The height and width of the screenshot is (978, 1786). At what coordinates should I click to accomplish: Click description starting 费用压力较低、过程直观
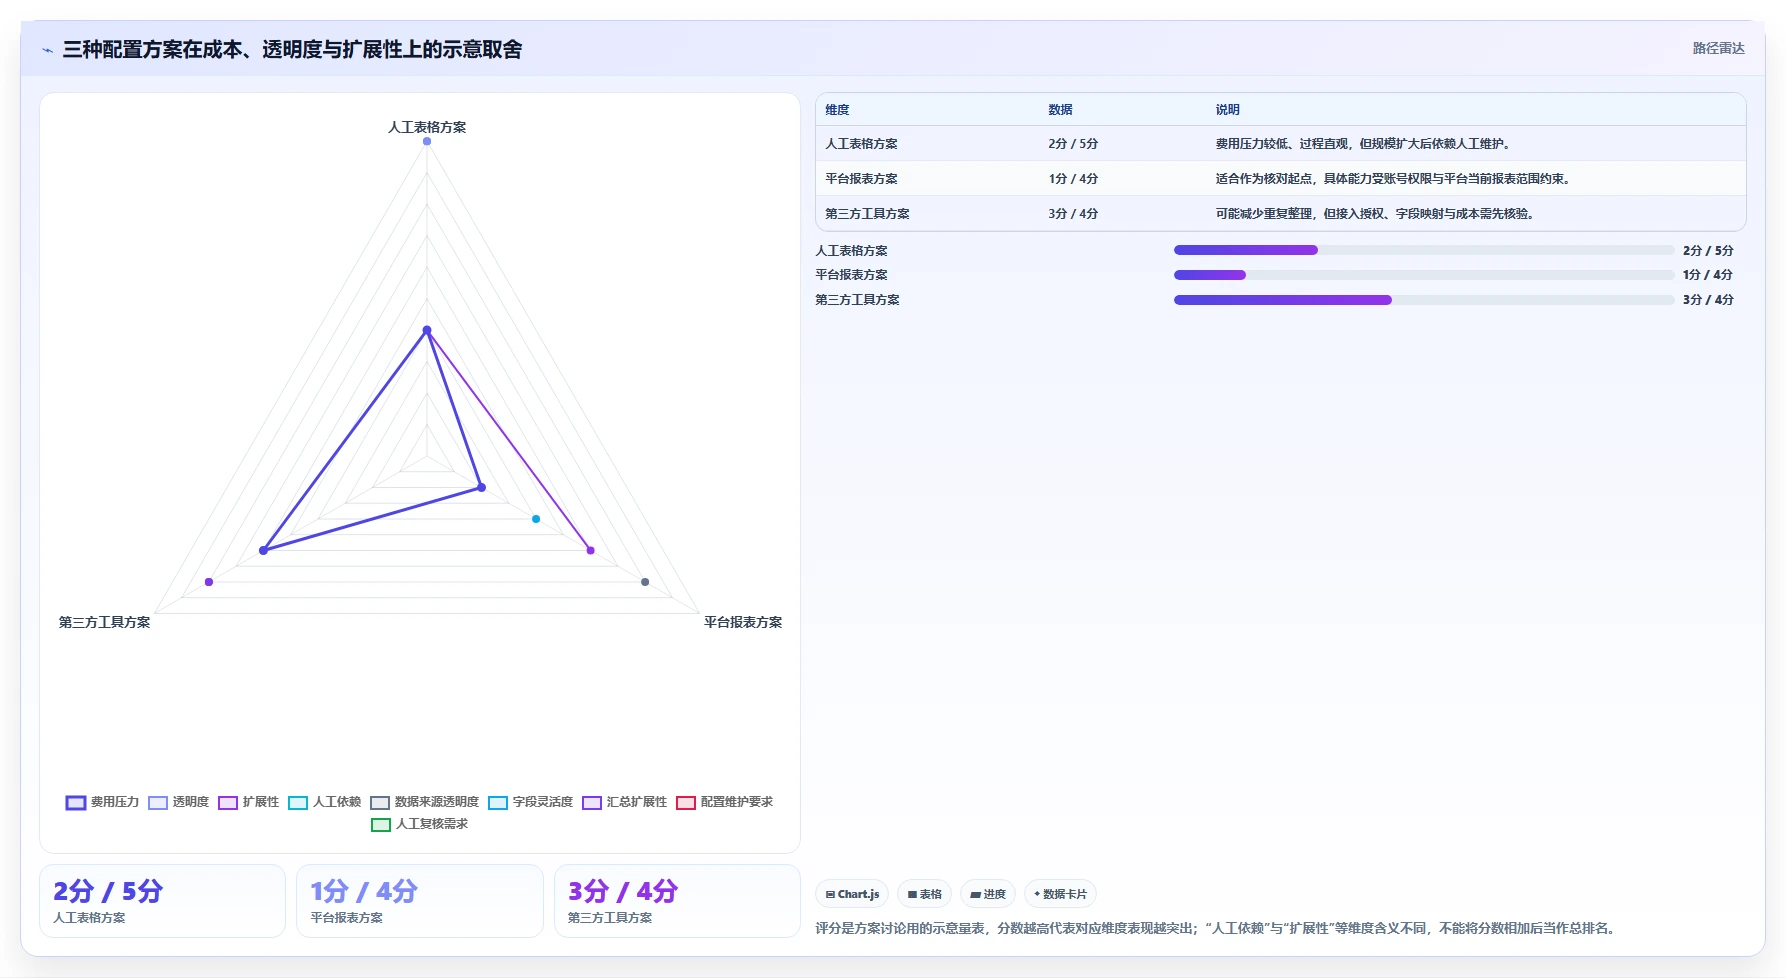[x=1364, y=144]
